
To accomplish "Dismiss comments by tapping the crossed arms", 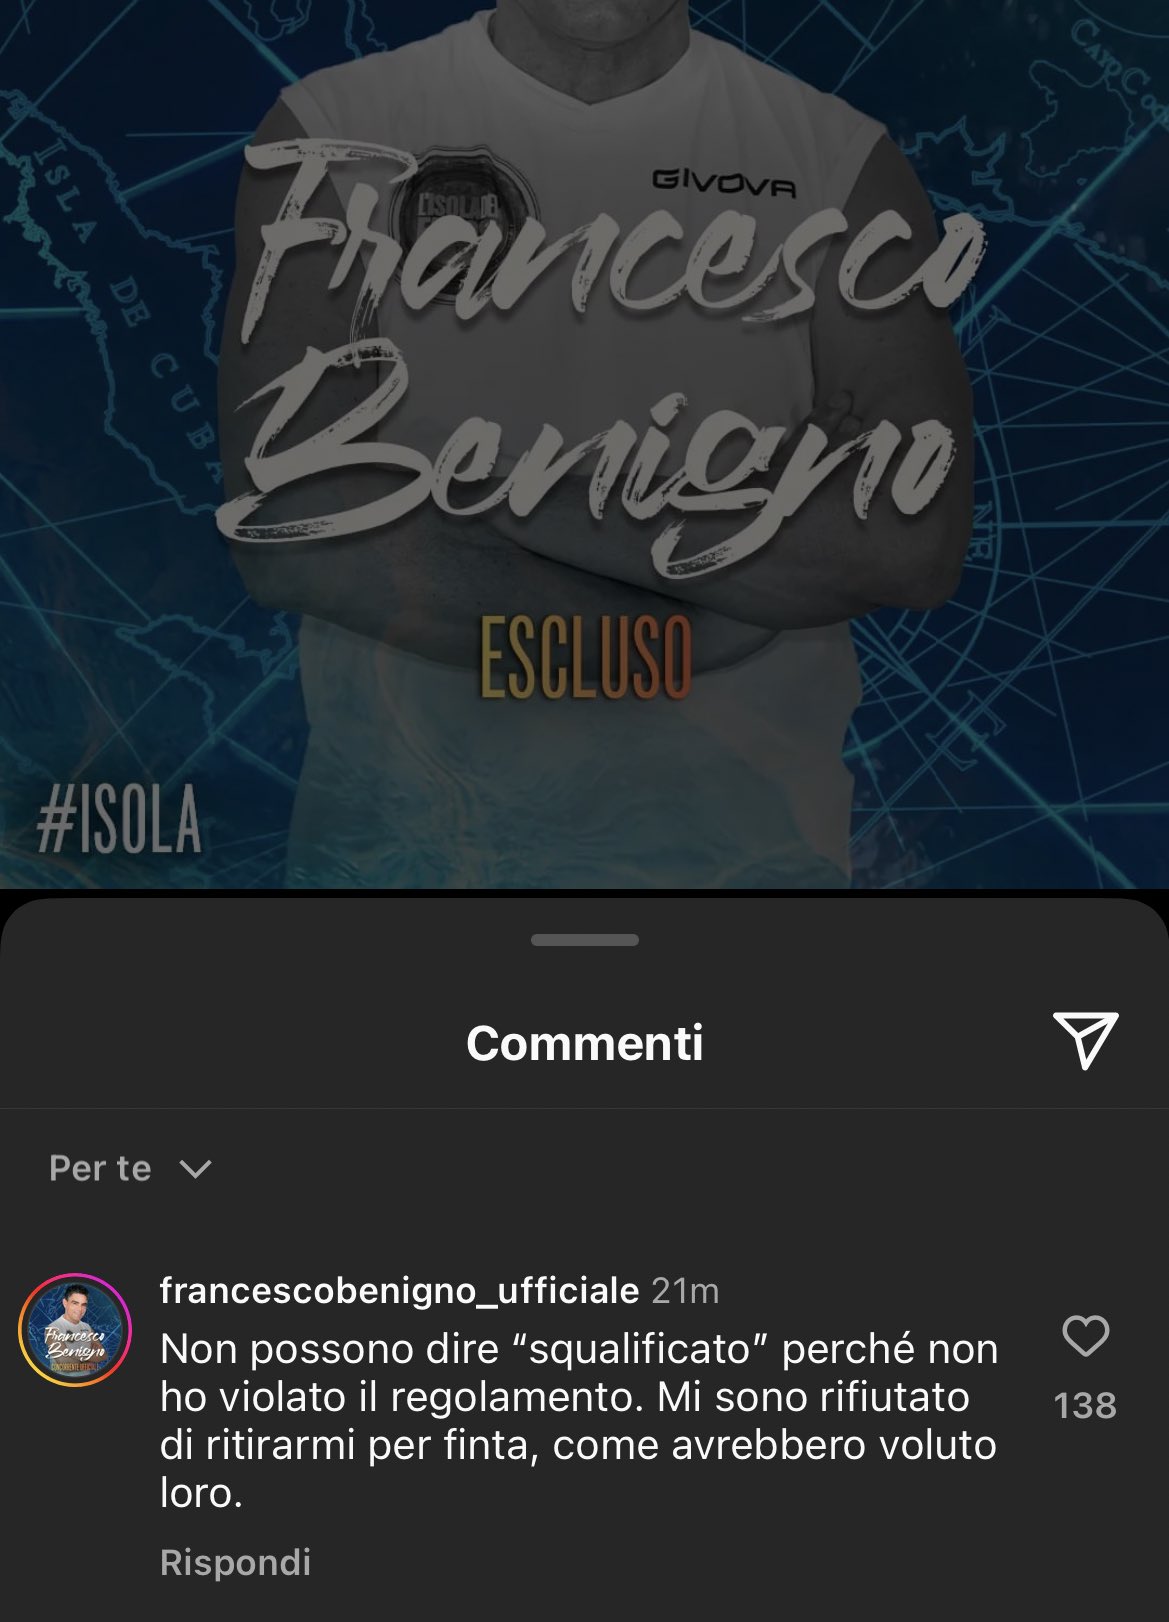I will point(585,580).
